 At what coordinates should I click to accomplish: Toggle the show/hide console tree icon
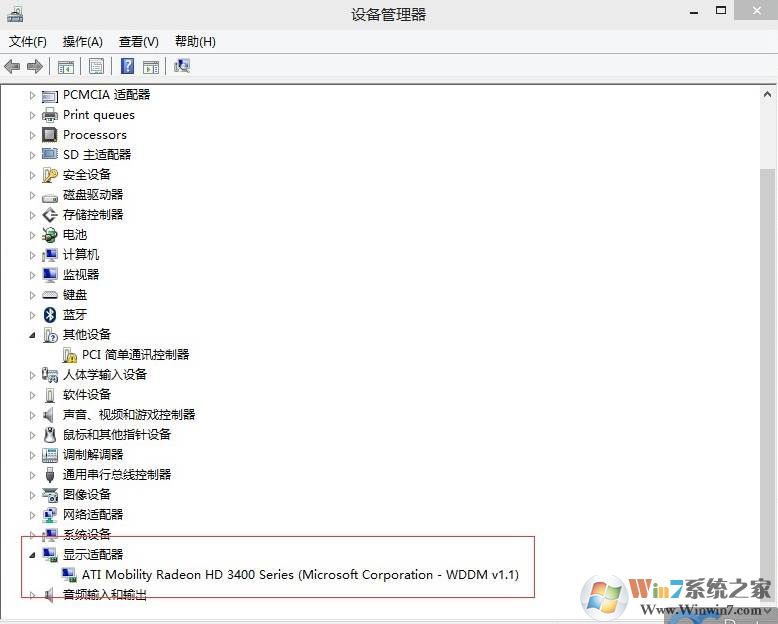point(65,66)
